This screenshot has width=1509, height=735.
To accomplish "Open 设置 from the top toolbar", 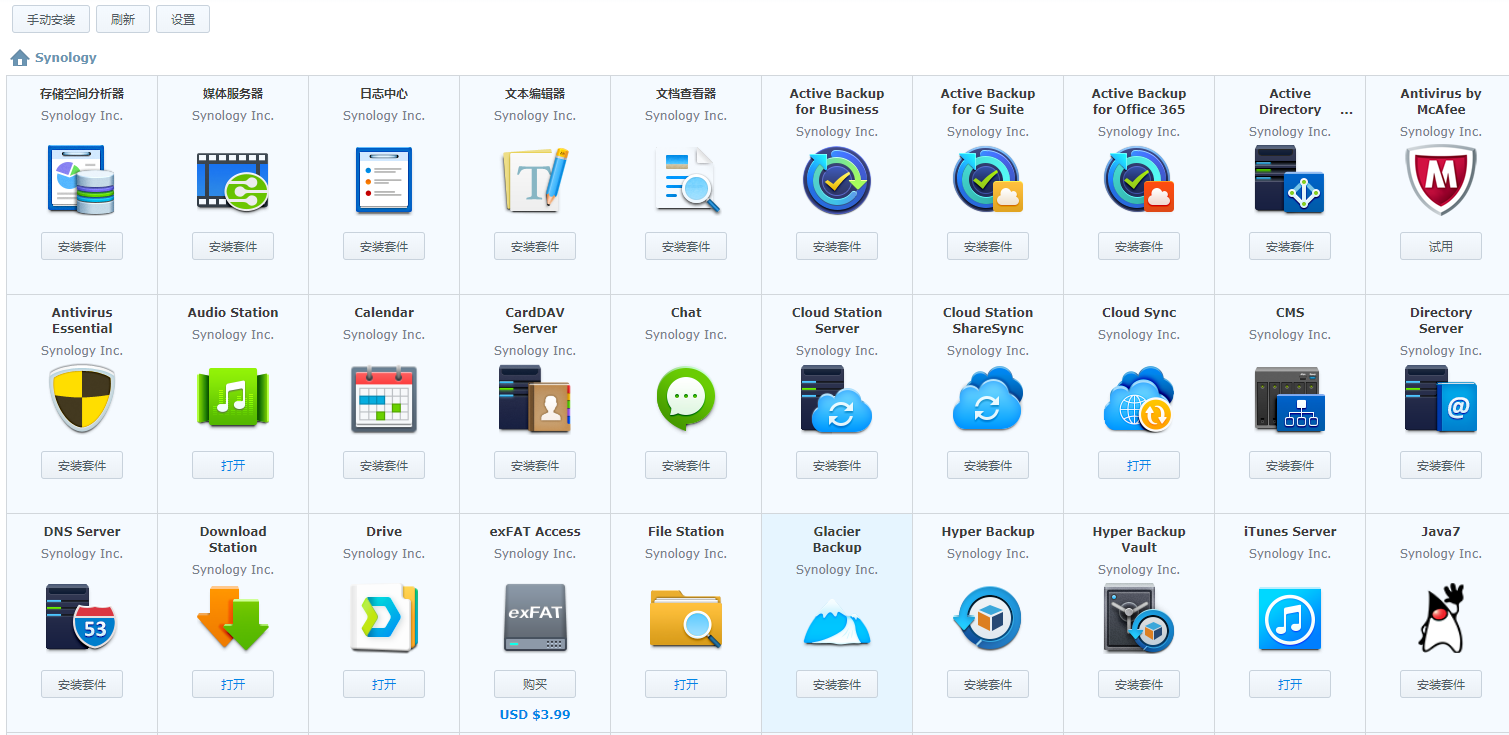I will point(183,20).
